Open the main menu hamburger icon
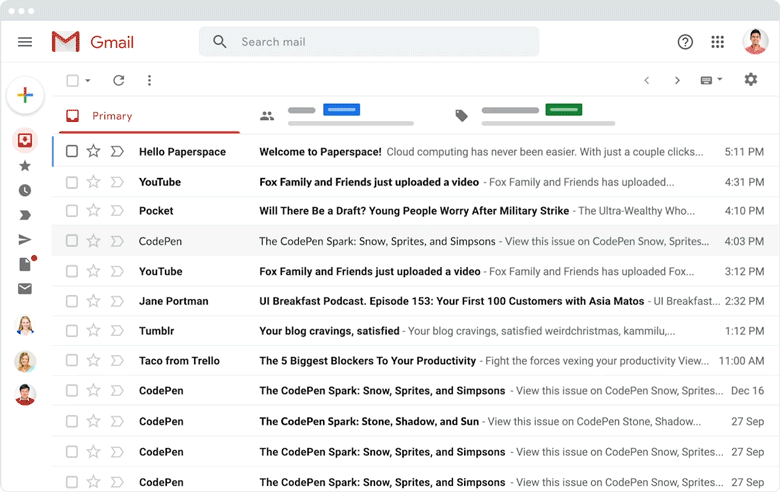Screen dimensions: 780x492 [x=25, y=42]
